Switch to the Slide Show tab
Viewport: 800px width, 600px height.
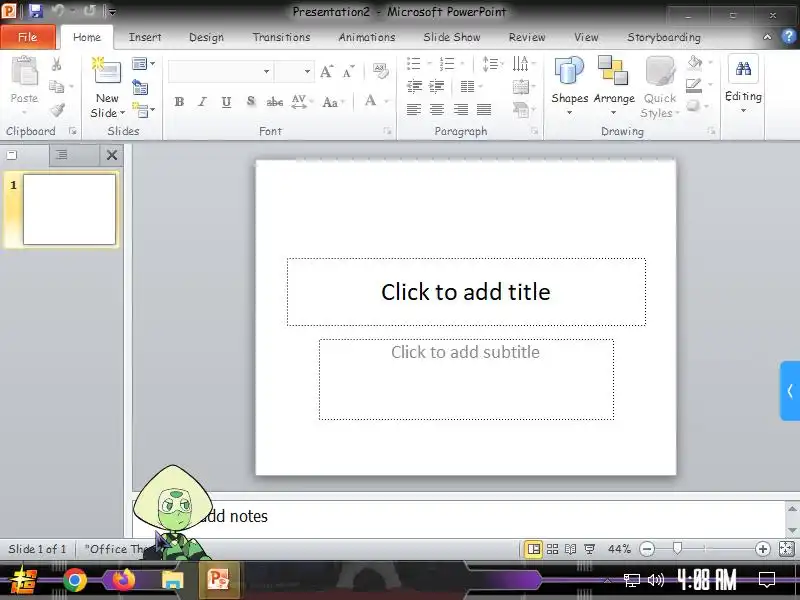[452, 37]
